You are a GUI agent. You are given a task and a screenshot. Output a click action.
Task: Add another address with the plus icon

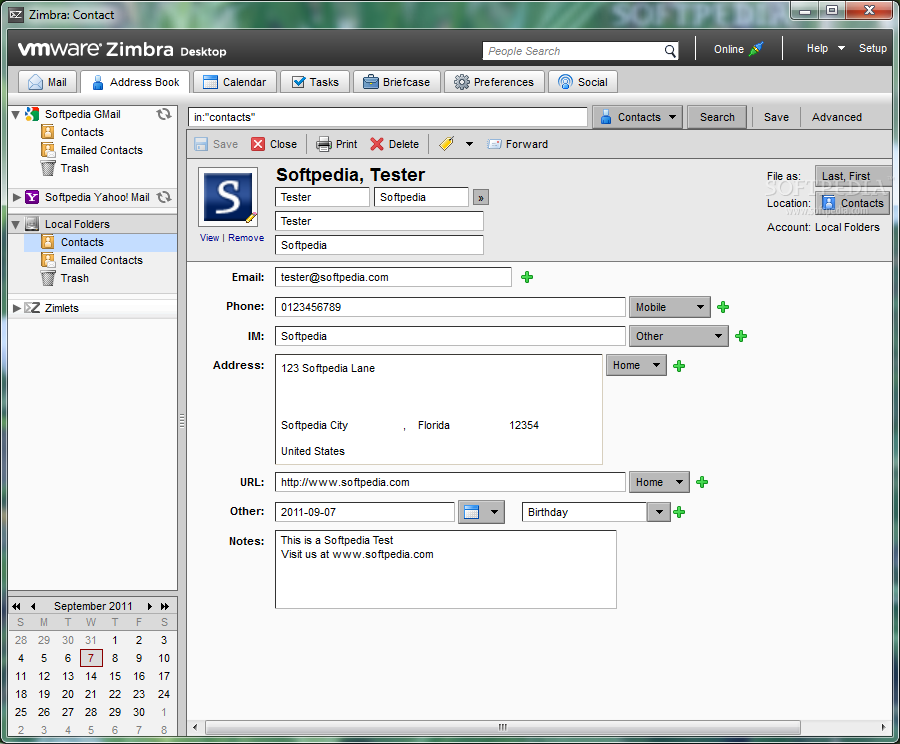coord(679,366)
